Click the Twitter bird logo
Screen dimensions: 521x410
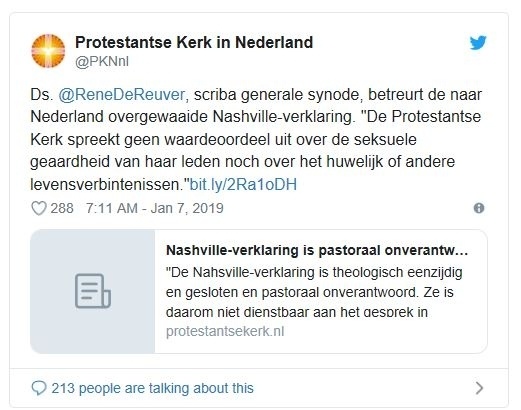(x=478, y=43)
